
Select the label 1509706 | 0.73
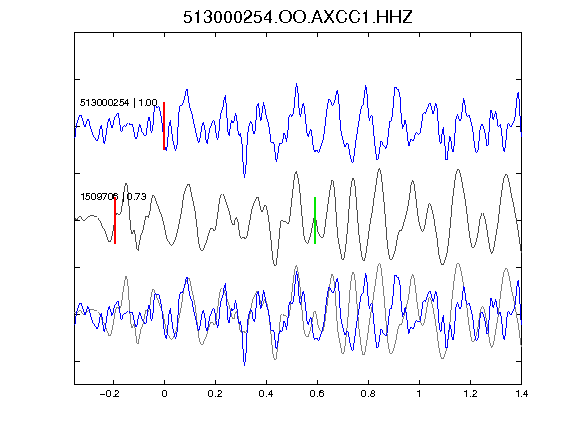113,197
